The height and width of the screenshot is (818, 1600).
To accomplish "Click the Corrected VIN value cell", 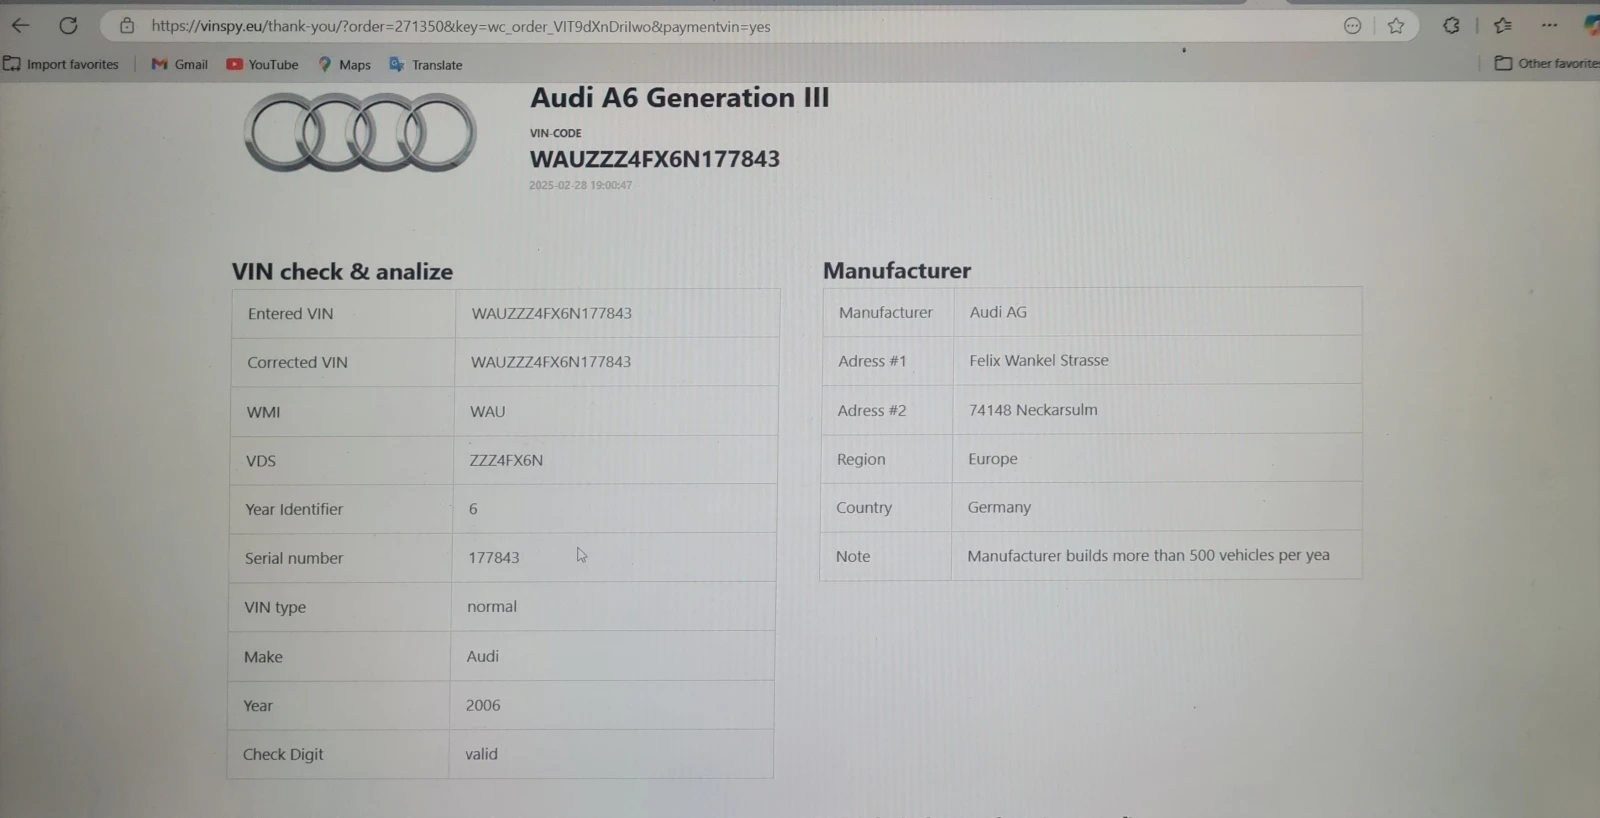I will click(616, 362).
